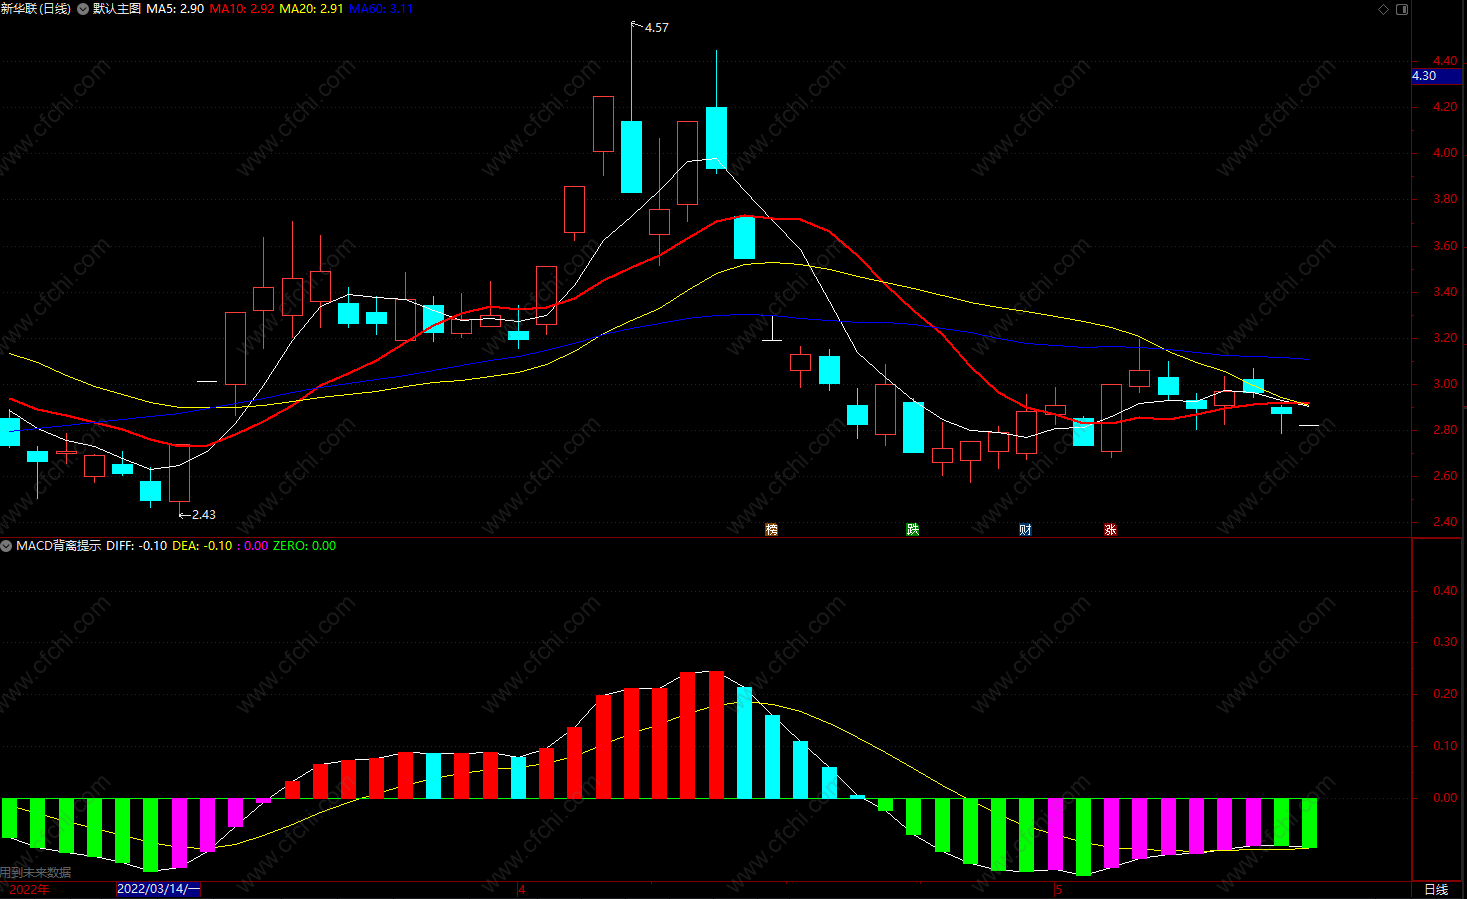Select the blue MA60: 3.11 label
The height and width of the screenshot is (899, 1467).
tap(381, 9)
